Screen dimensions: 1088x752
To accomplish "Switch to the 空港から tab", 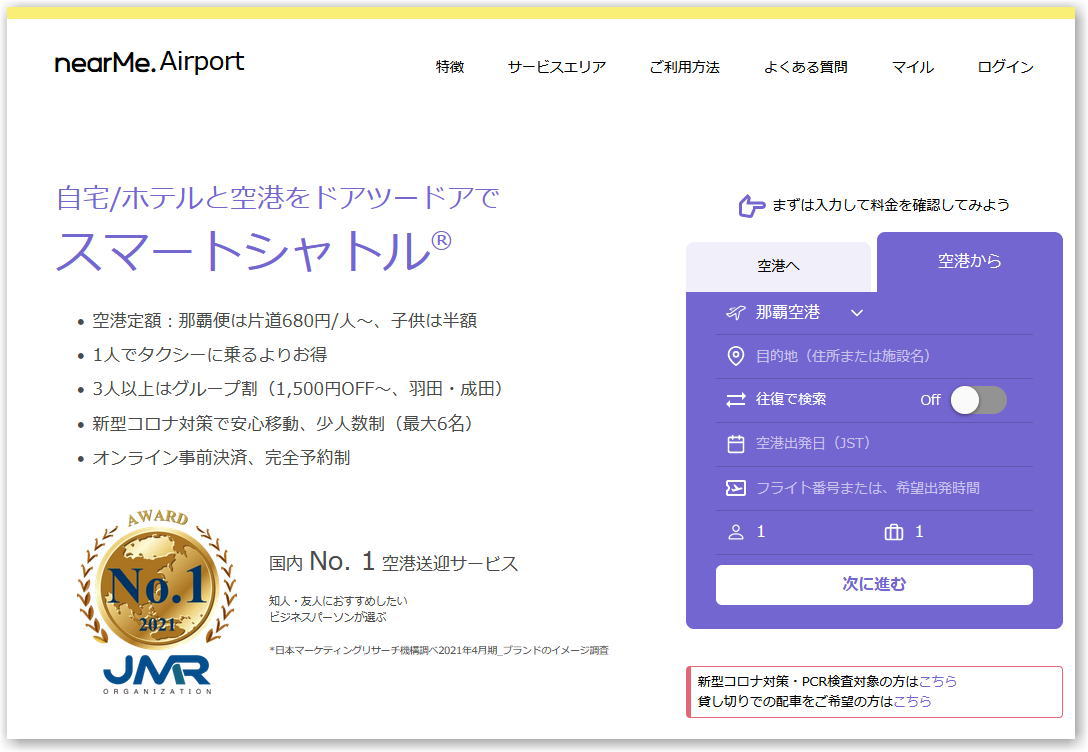I will 969,262.
